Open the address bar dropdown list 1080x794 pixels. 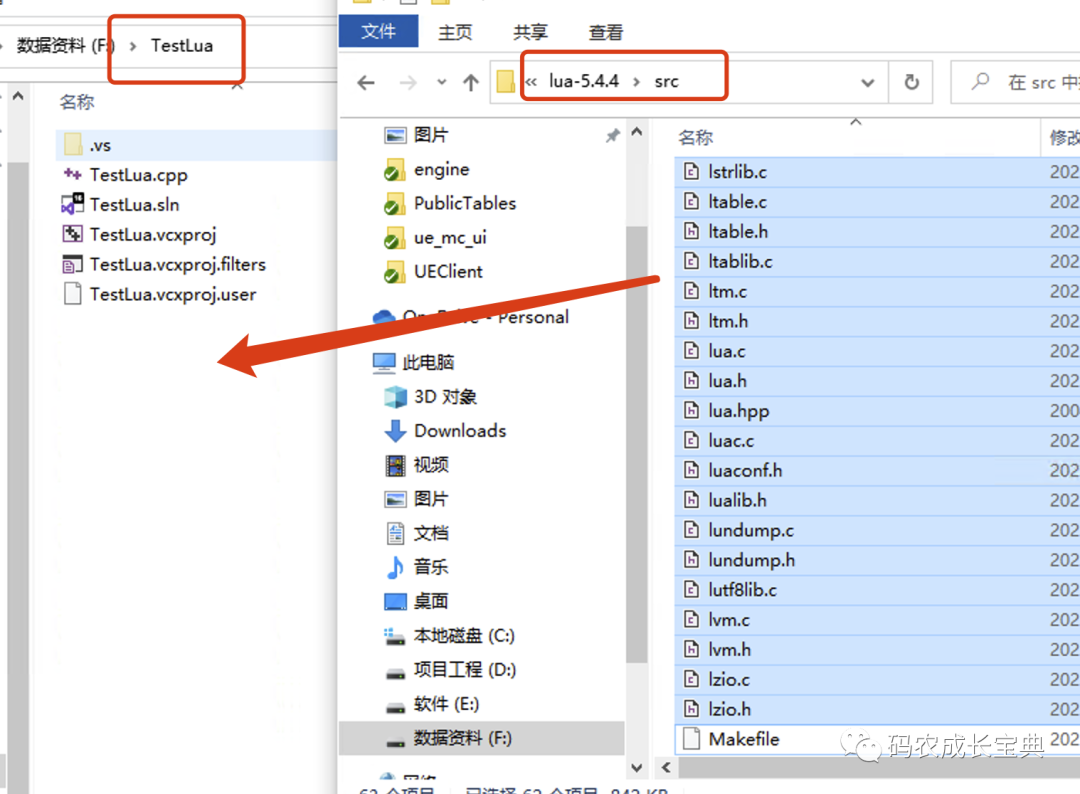pyautogui.click(x=866, y=81)
